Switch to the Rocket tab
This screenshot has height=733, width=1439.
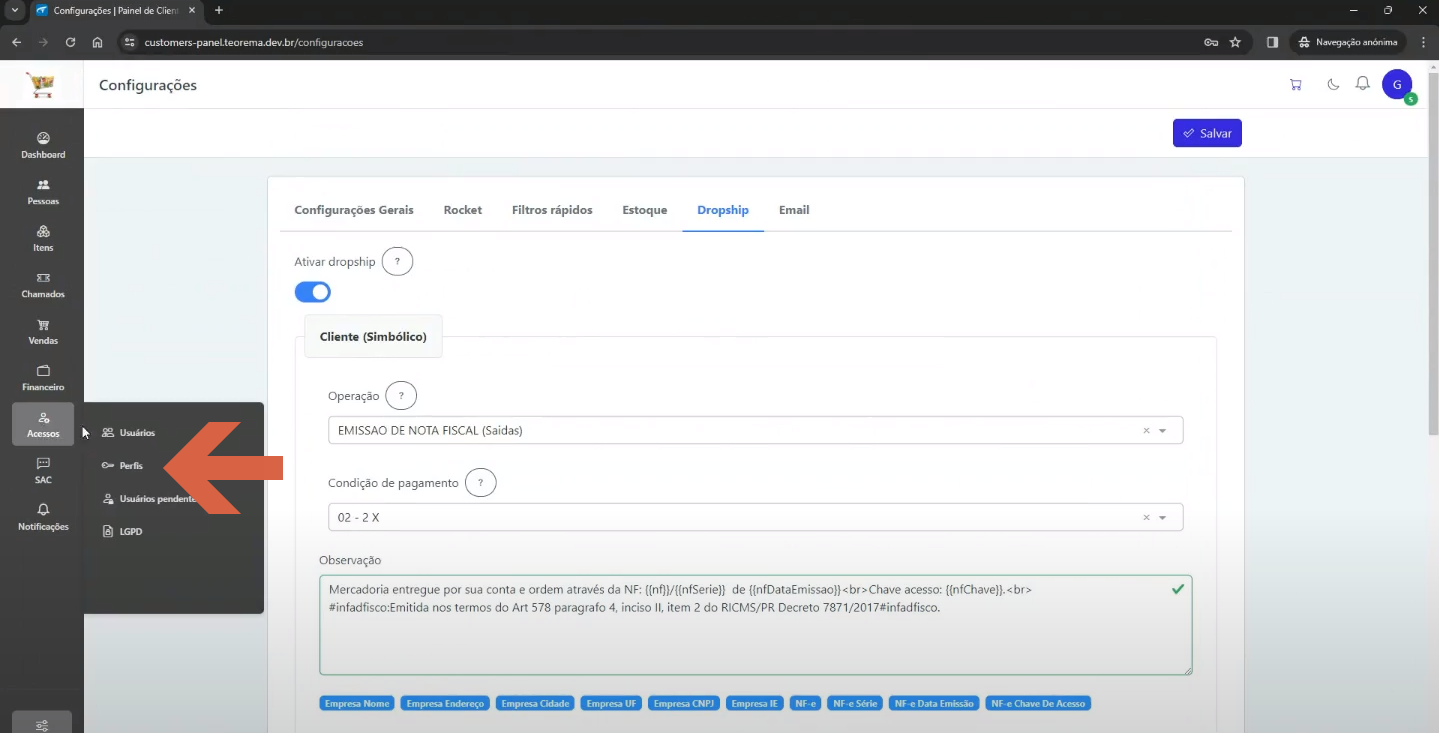pos(463,210)
